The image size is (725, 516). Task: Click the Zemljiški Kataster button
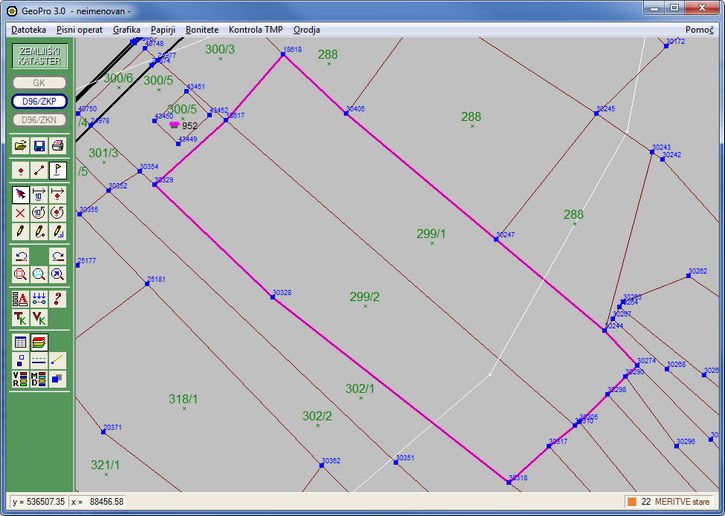[x=39, y=56]
